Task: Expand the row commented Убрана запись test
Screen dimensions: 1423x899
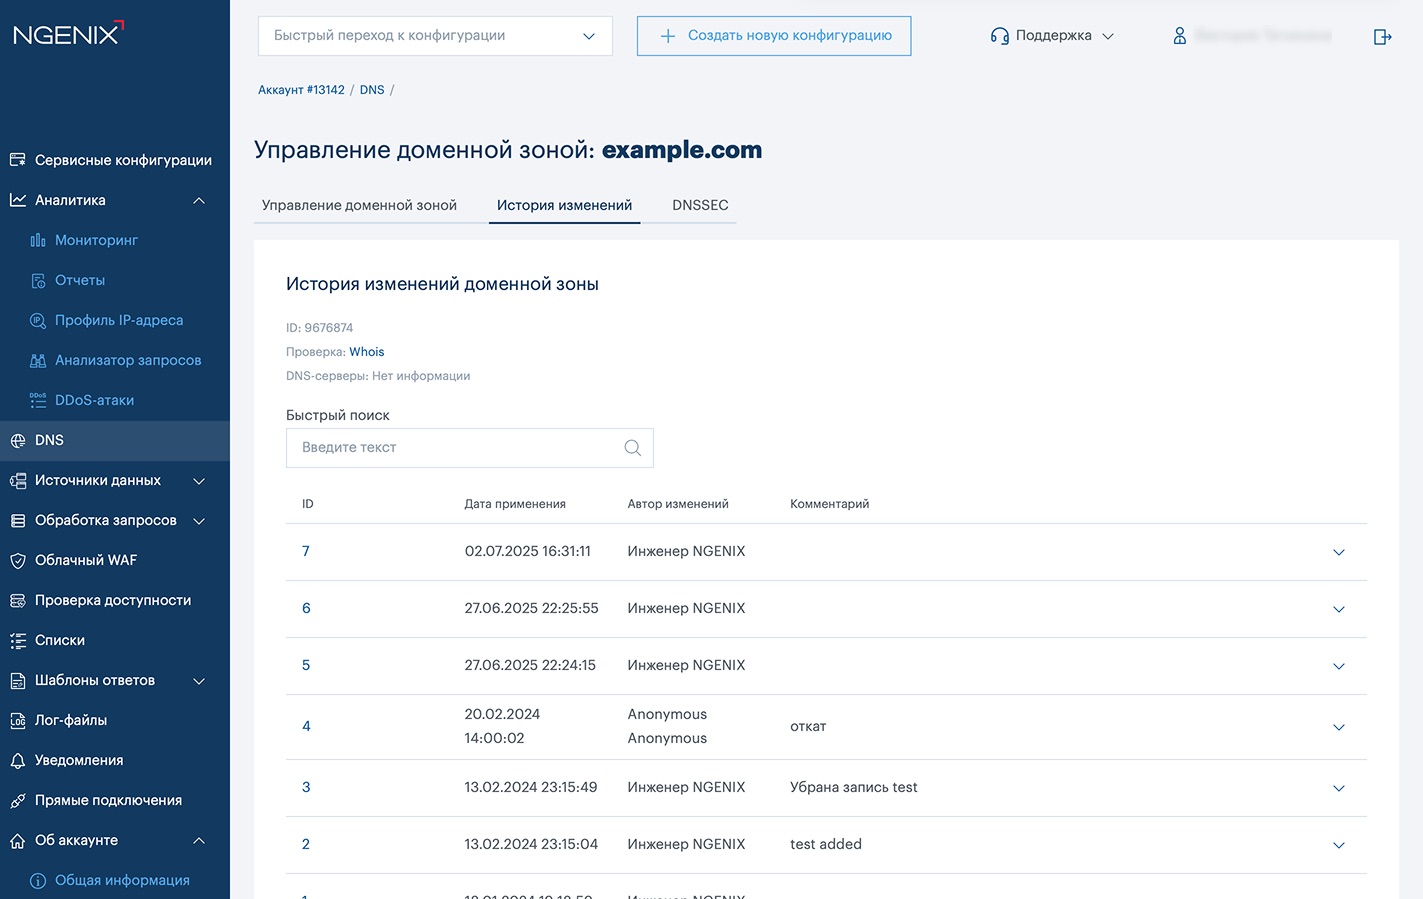Action: click(x=1339, y=788)
